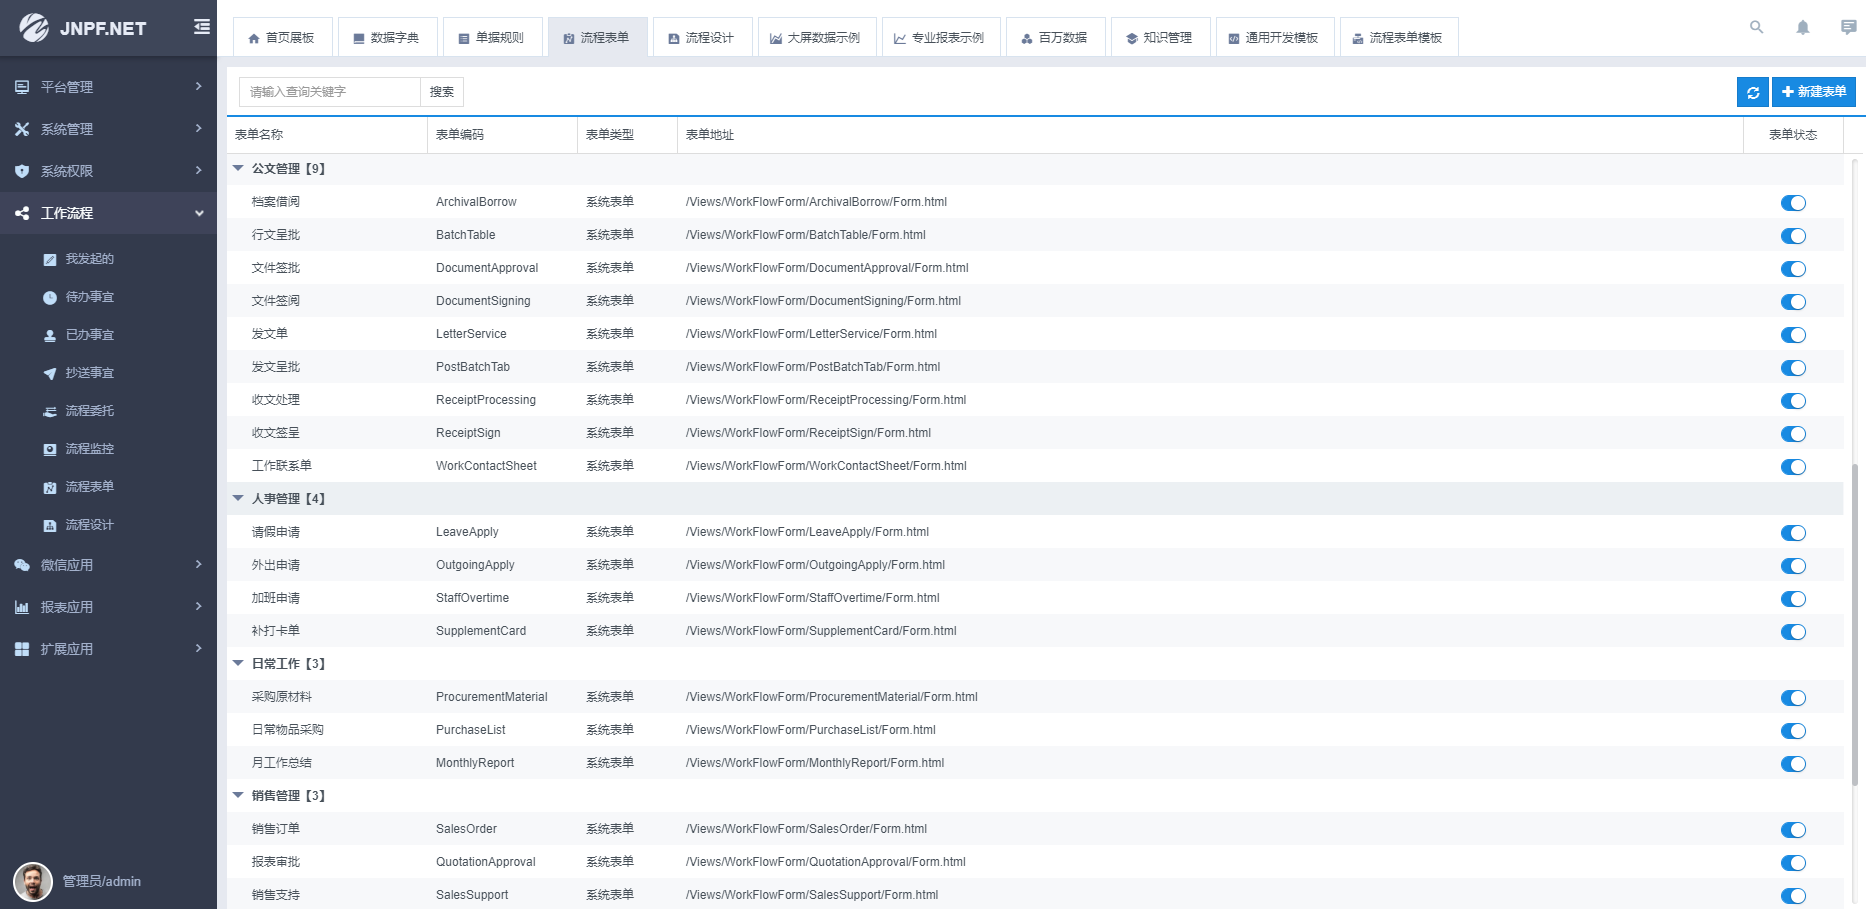The height and width of the screenshot is (909, 1866).
Task: Toggle the PurchaseList form status switch
Action: click(1793, 731)
